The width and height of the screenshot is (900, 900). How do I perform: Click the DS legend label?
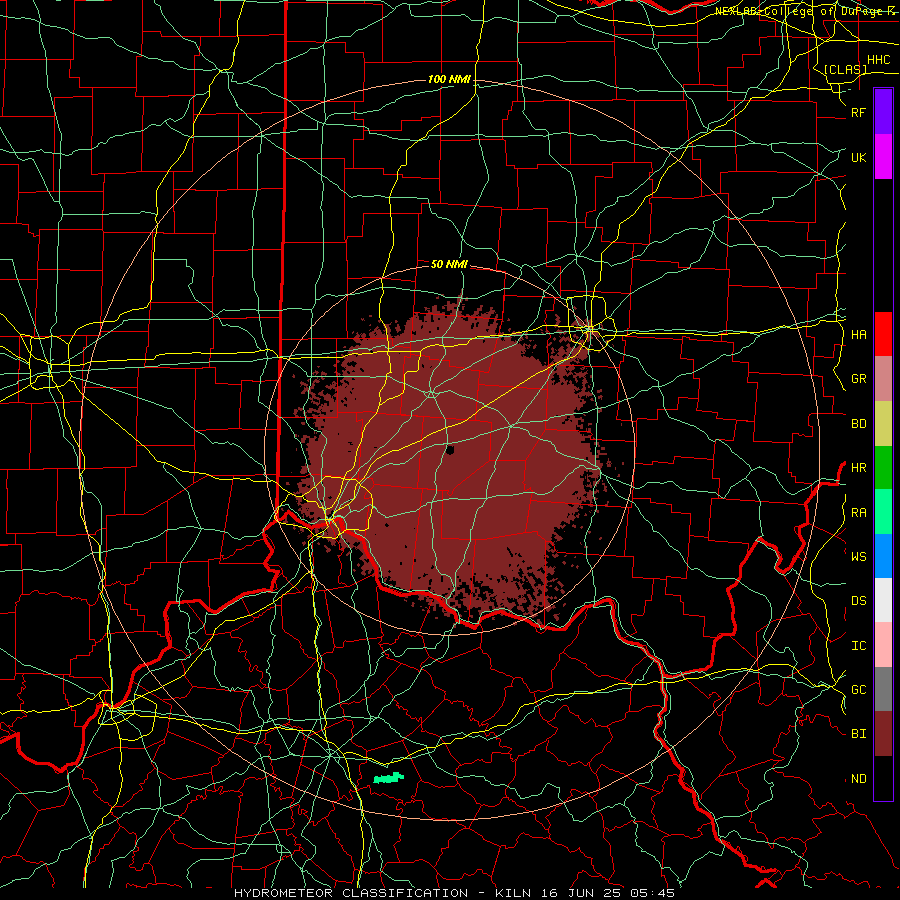click(858, 601)
